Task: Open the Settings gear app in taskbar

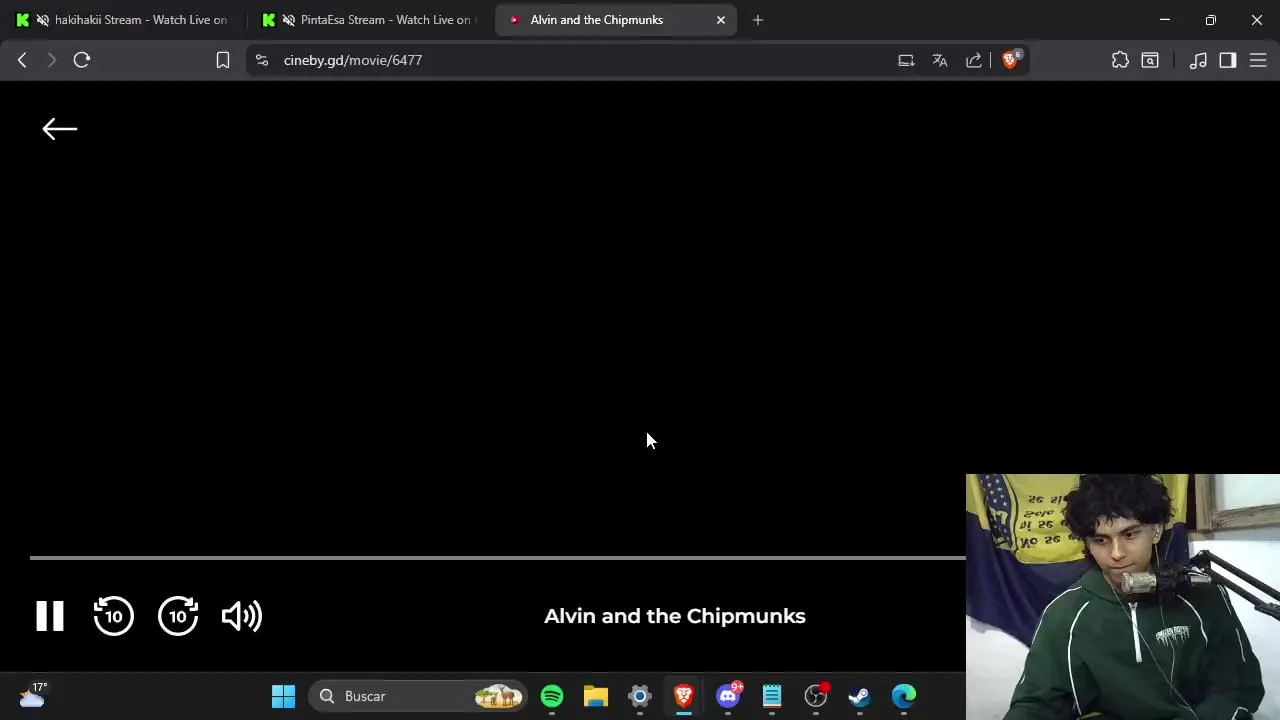Action: [x=640, y=696]
